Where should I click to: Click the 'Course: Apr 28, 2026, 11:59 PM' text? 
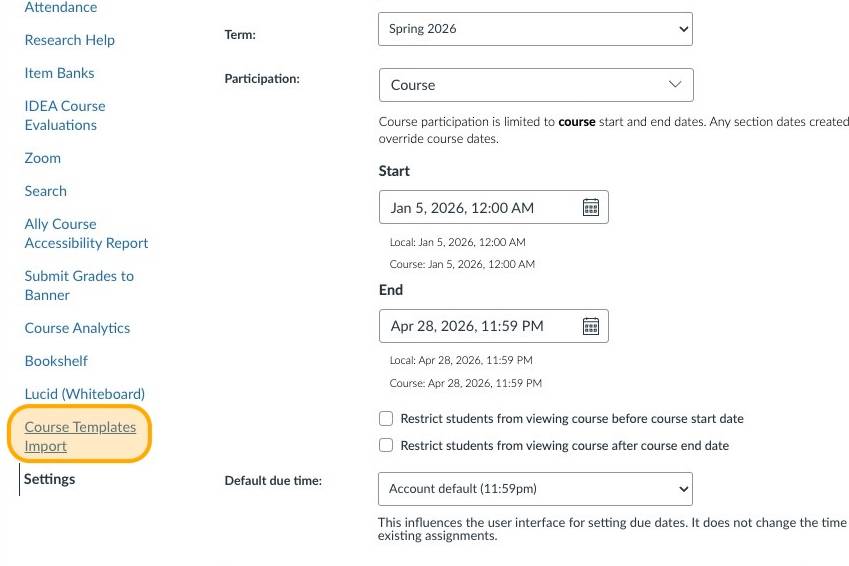[466, 383]
